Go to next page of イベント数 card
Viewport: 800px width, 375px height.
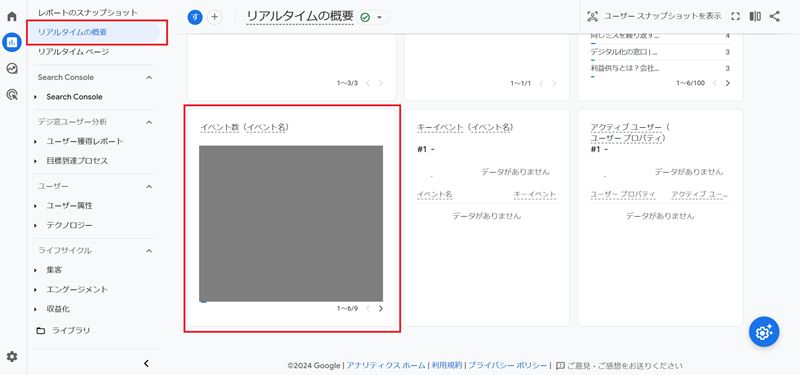click(x=381, y=309)
